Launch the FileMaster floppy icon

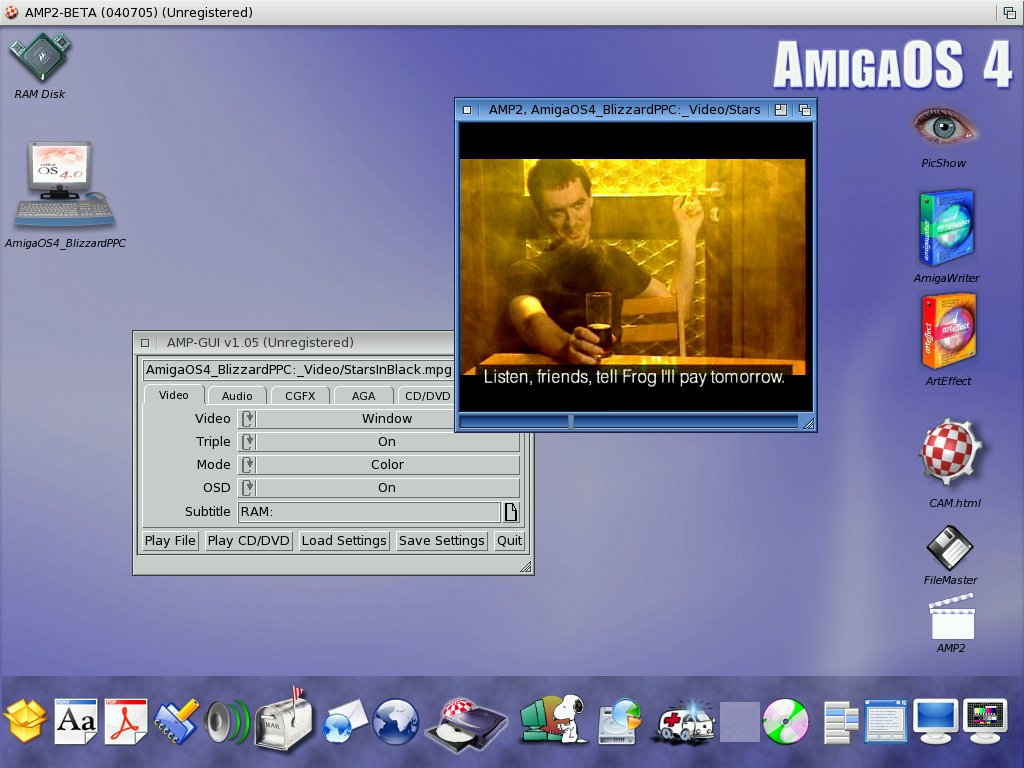pos(950,548)
